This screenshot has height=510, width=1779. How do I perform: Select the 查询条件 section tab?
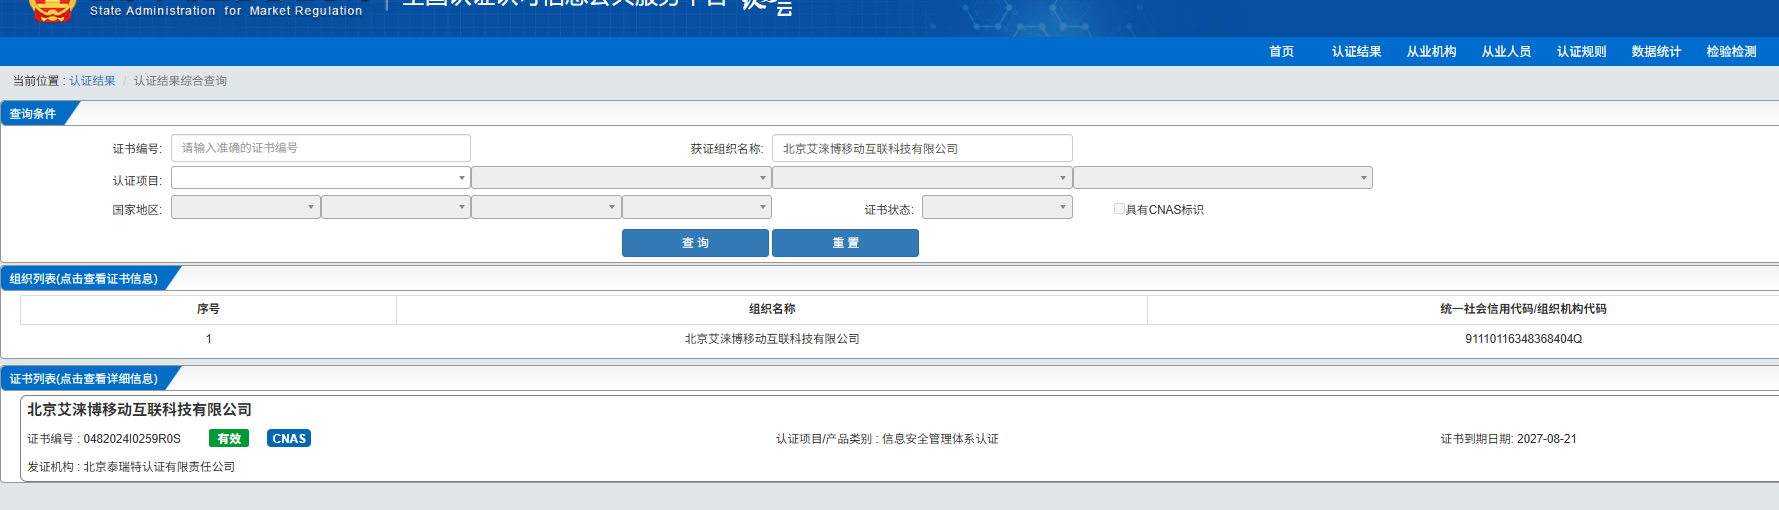coord(33,114)
